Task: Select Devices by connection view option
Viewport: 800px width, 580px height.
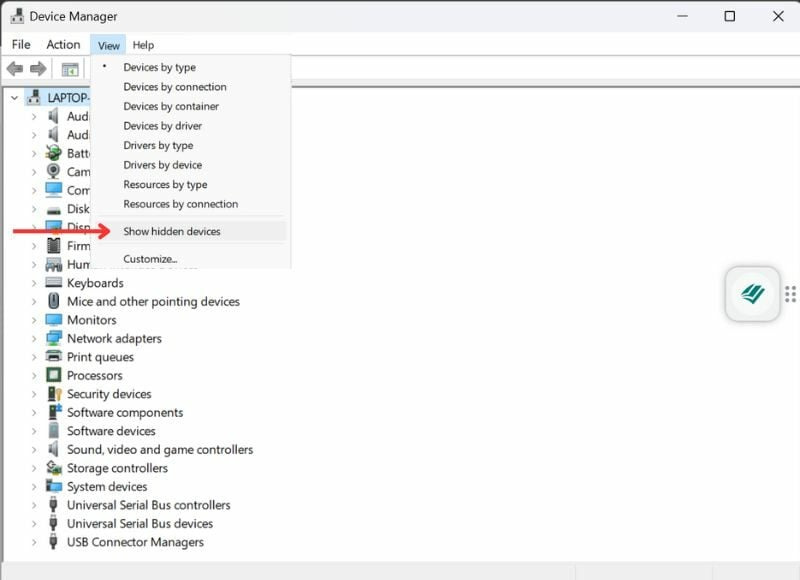Action: (175, 87)
